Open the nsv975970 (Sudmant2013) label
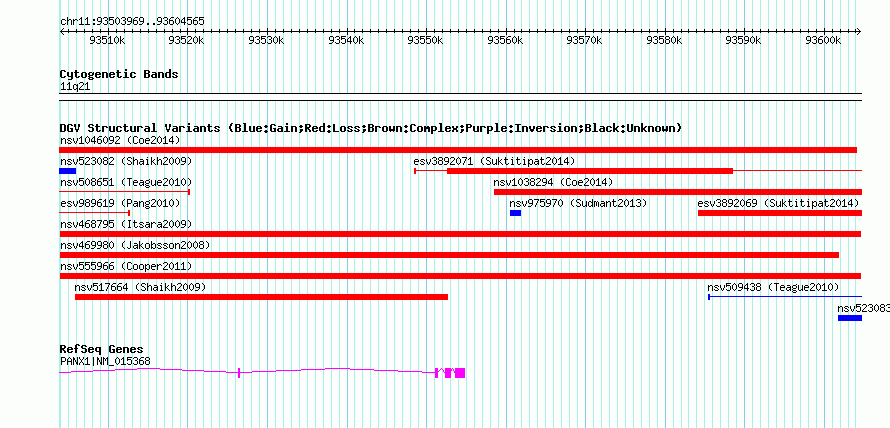 coord(578,203)
